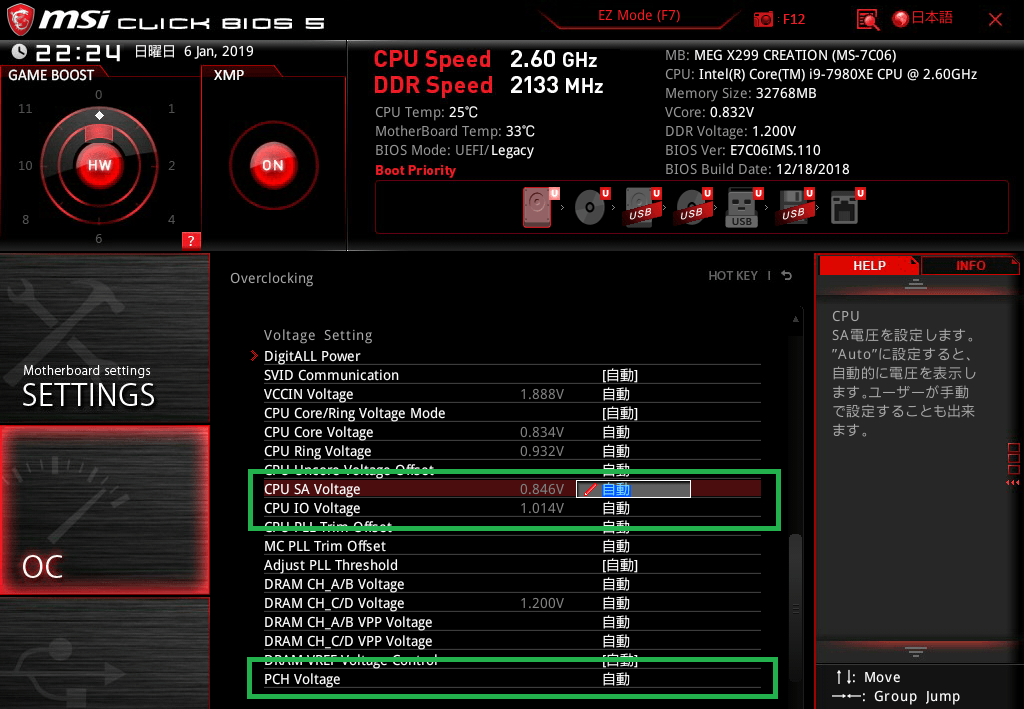Select the USB CD/DVD boot icon

[692, 207]
